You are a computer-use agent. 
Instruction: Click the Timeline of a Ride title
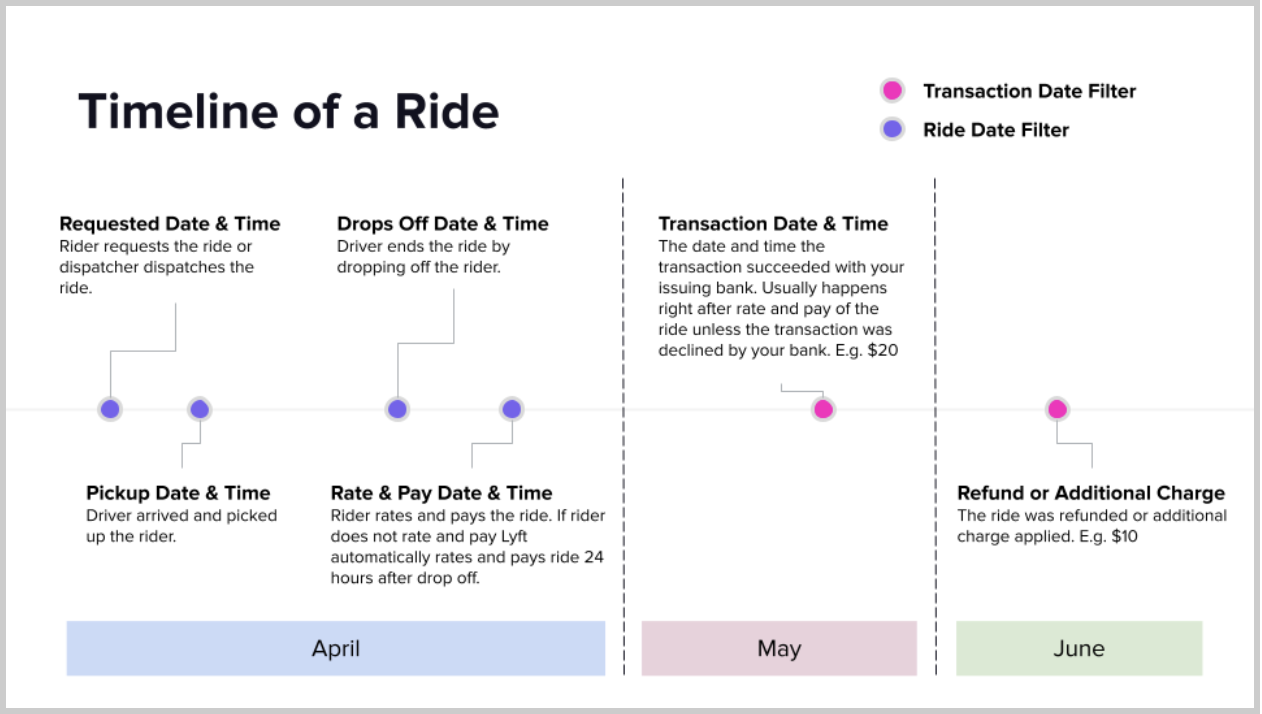click(x=288, y=111)
